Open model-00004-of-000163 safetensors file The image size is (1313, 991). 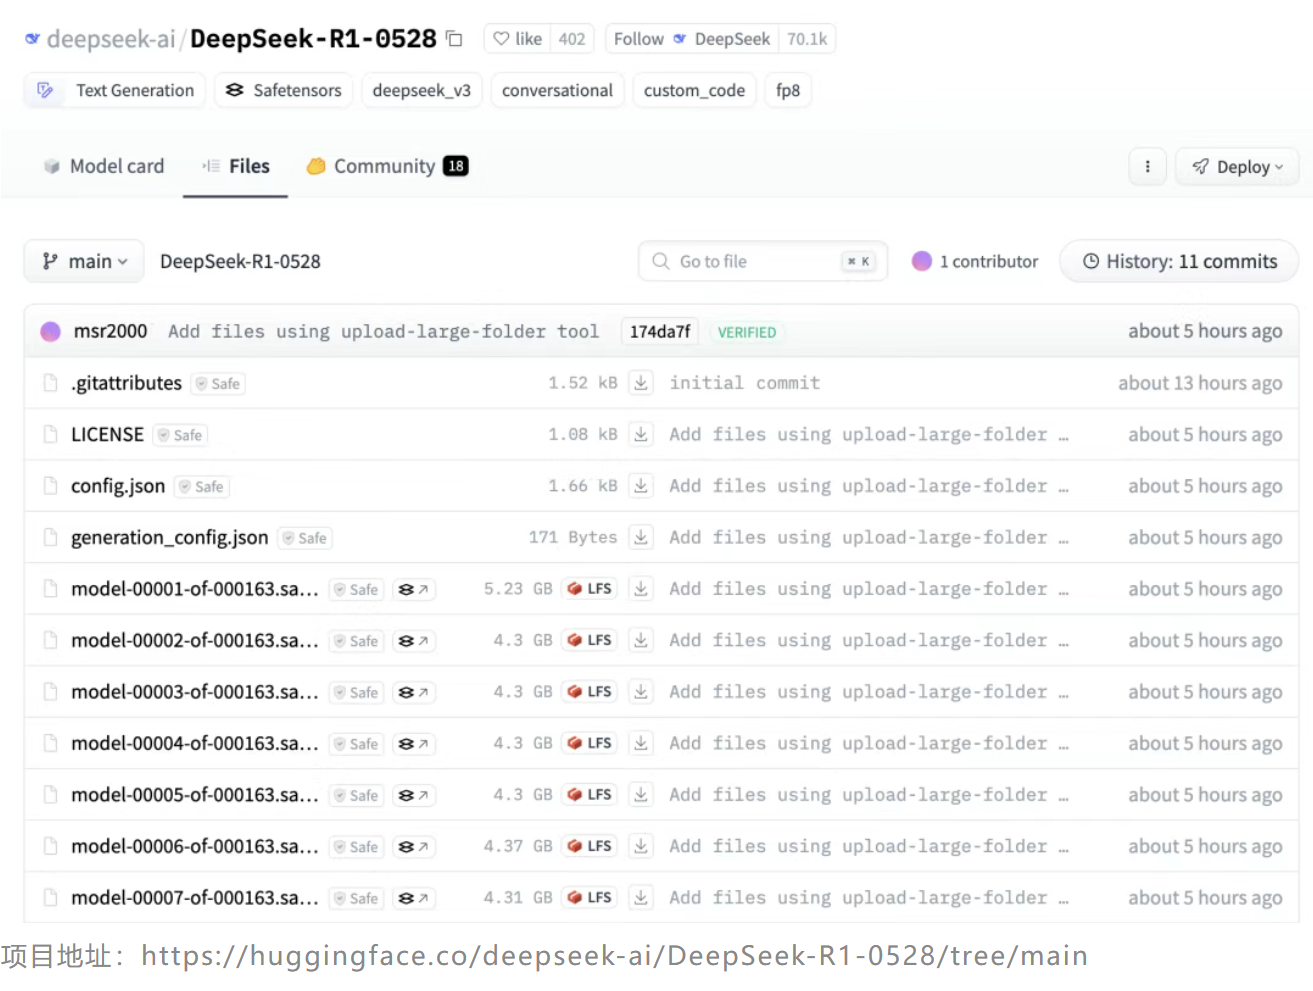pos(195,743)
